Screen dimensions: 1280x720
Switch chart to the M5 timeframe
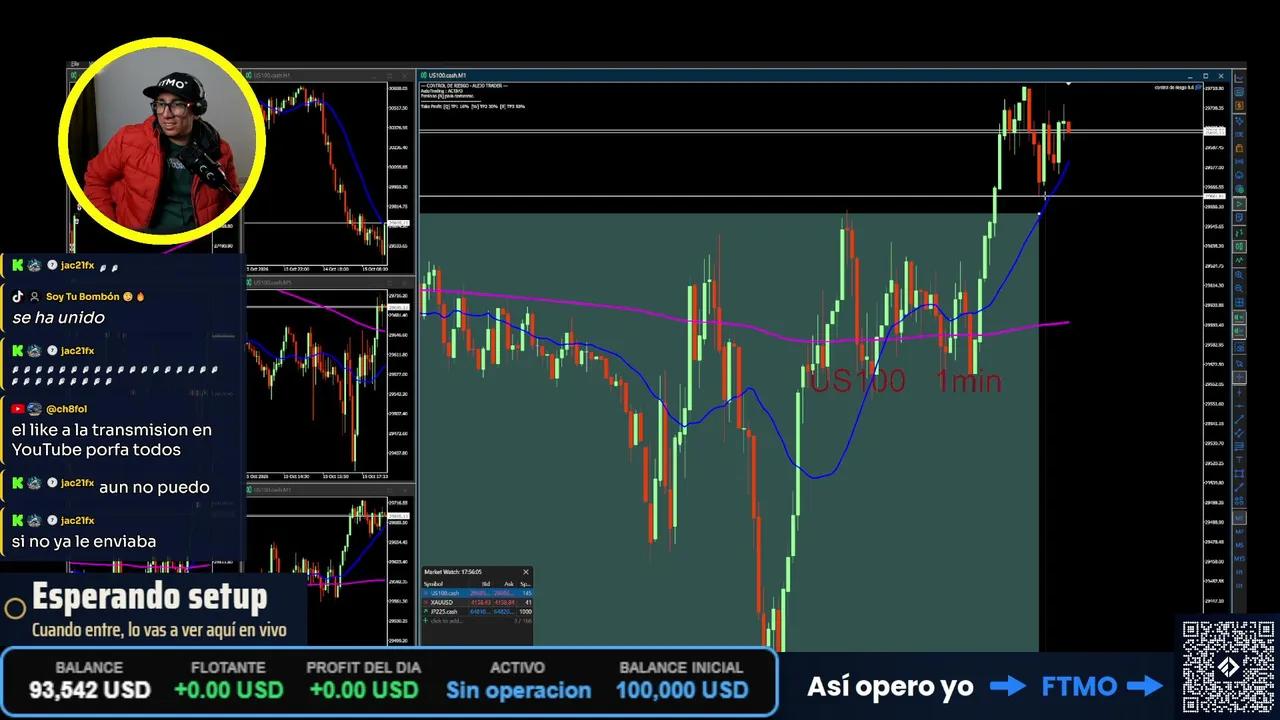[1239, 545]
